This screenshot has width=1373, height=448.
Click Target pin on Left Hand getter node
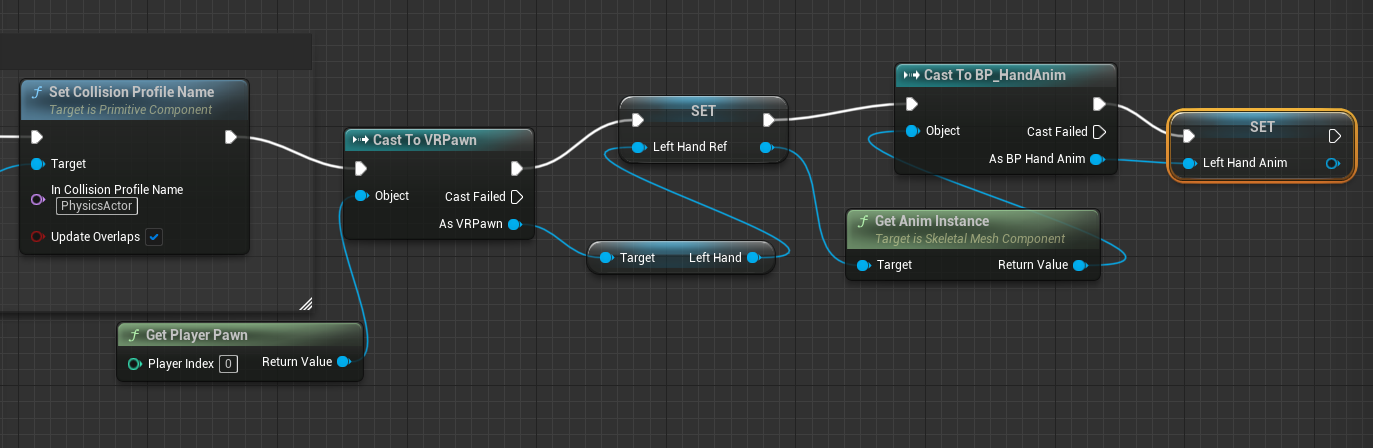coord(606,258)
